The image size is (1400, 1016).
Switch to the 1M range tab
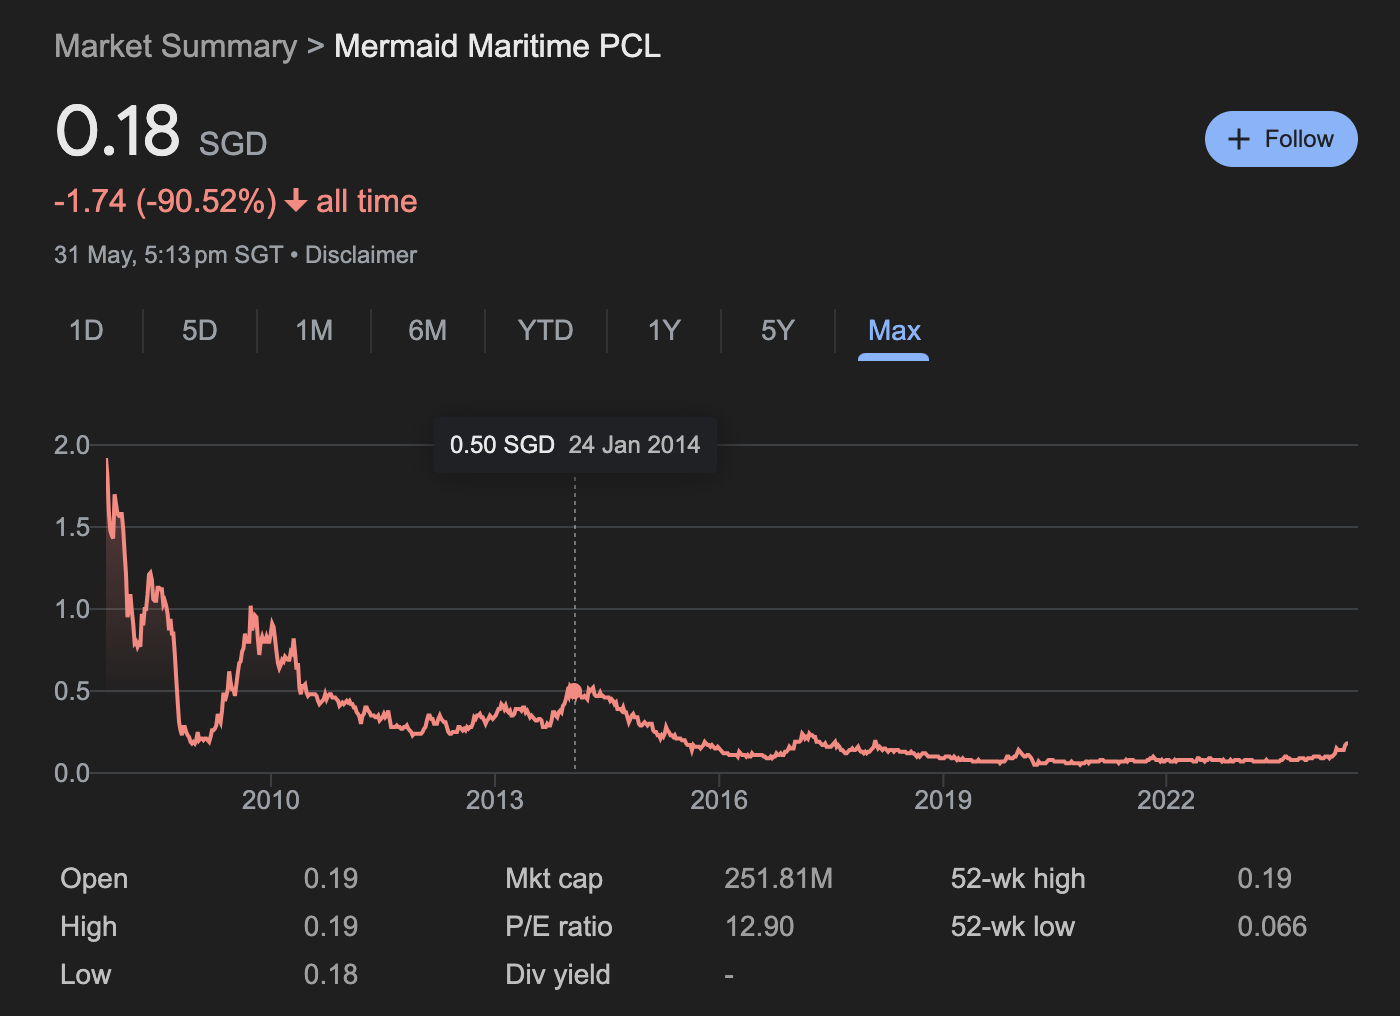point(314,331)
